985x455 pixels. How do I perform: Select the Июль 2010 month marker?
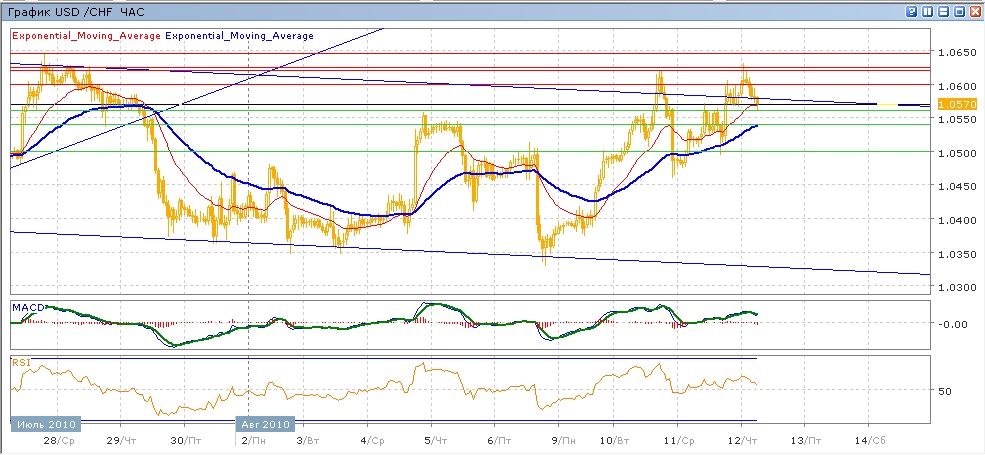pyautogui.click(x=43, y=424)
